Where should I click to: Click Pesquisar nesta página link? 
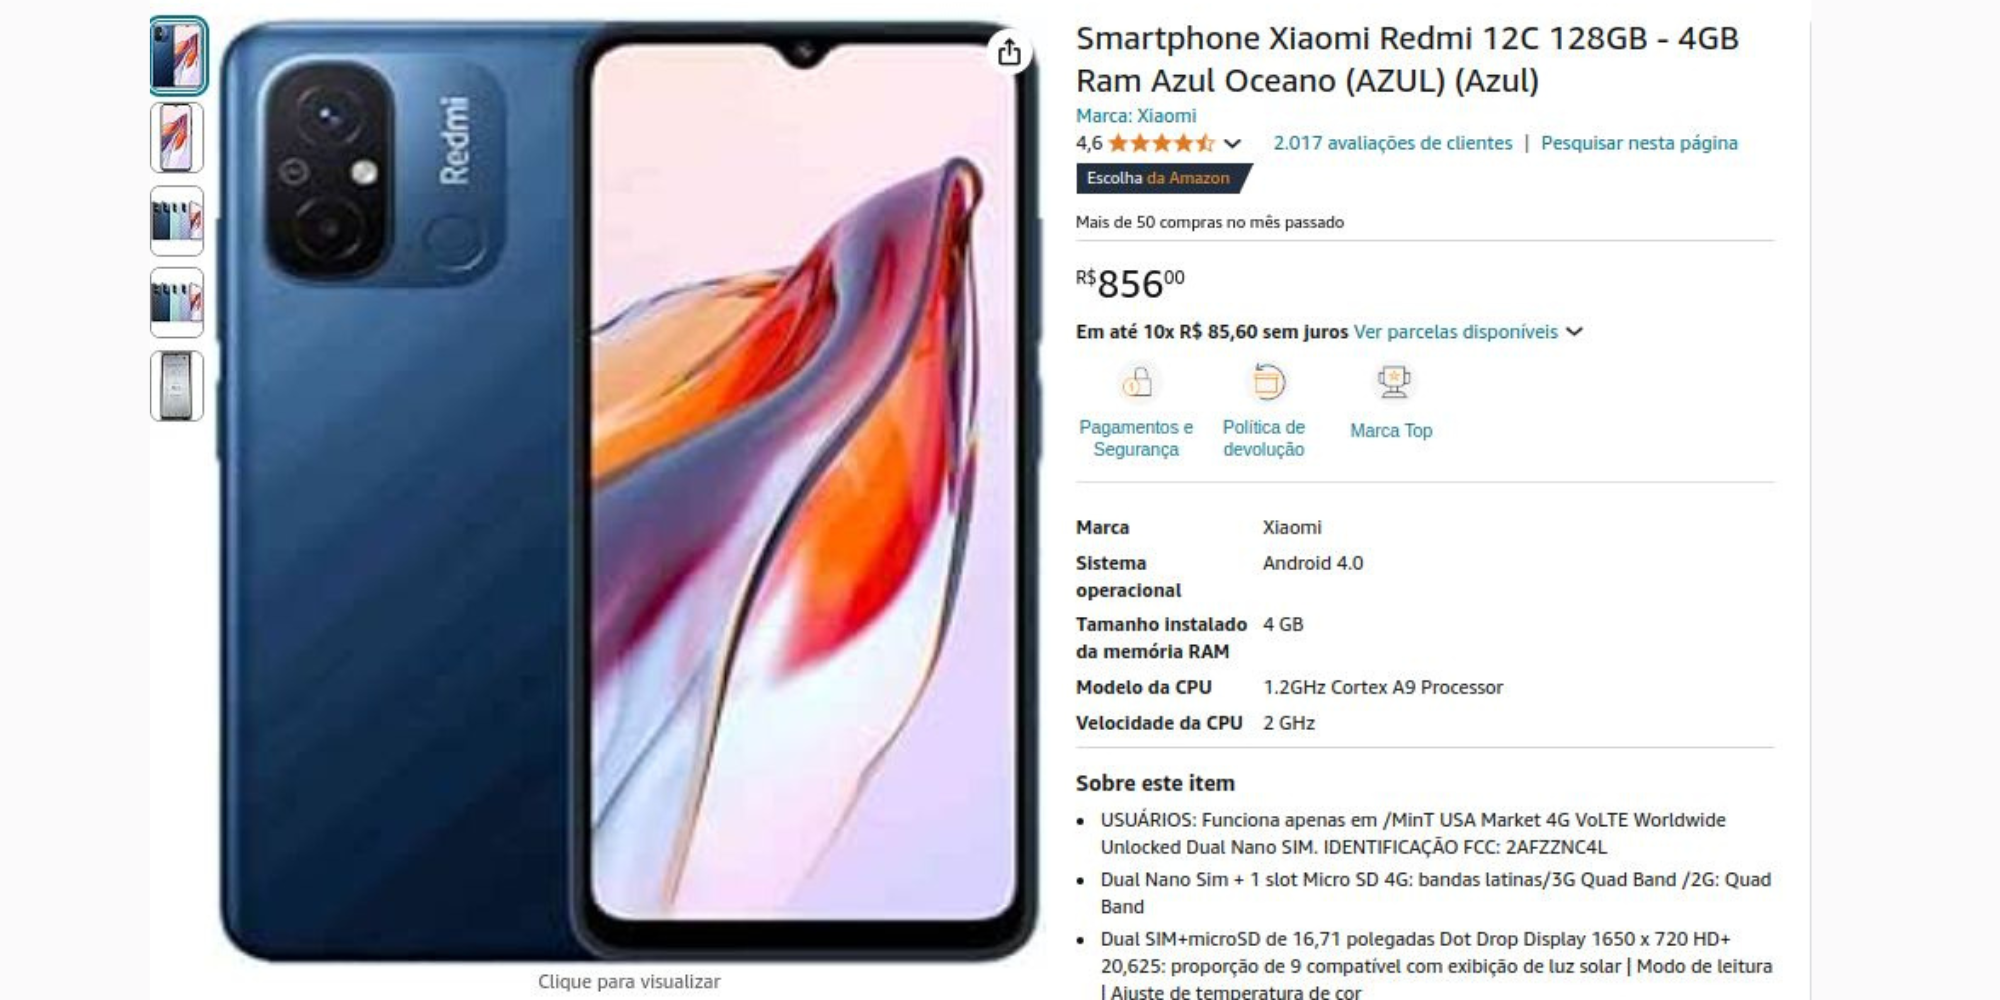point(1639,143)
